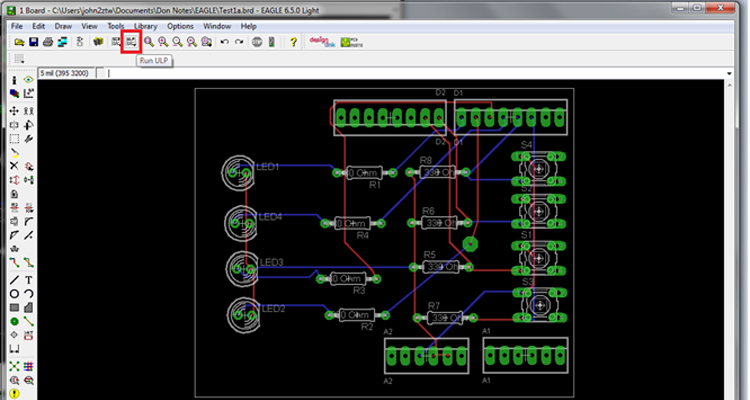Click in the command line input field
Viewport: 750px width, 400px height.
pyautogui.click(x=415, y=73)
